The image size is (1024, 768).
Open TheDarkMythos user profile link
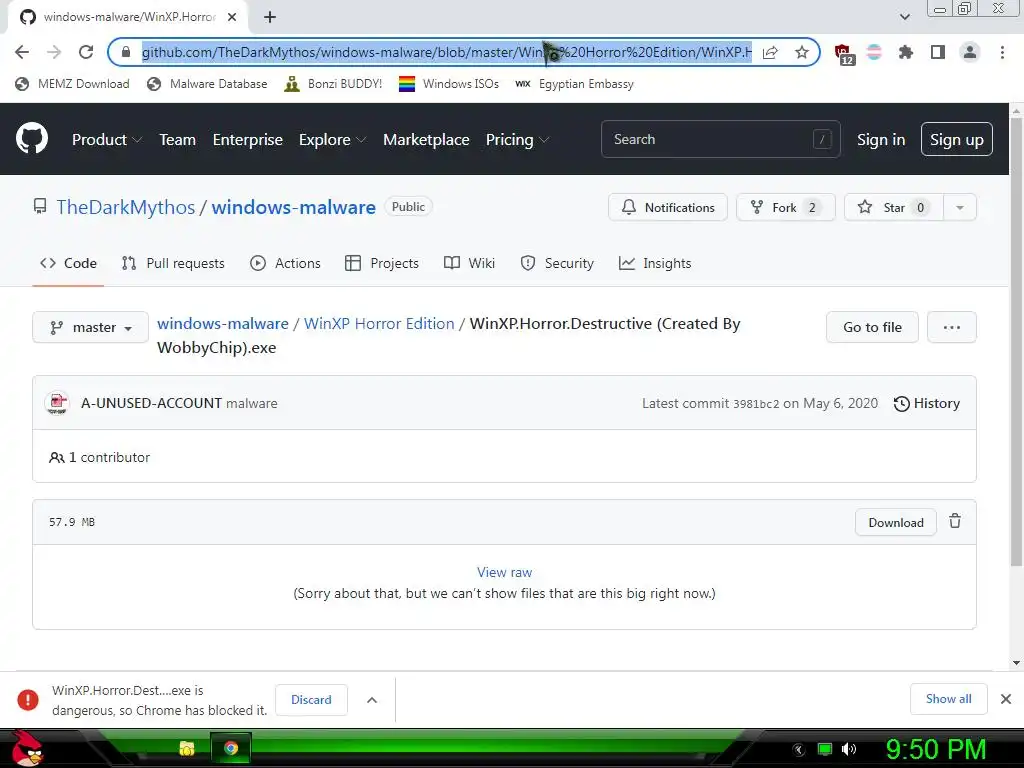[x=125, y=207]
